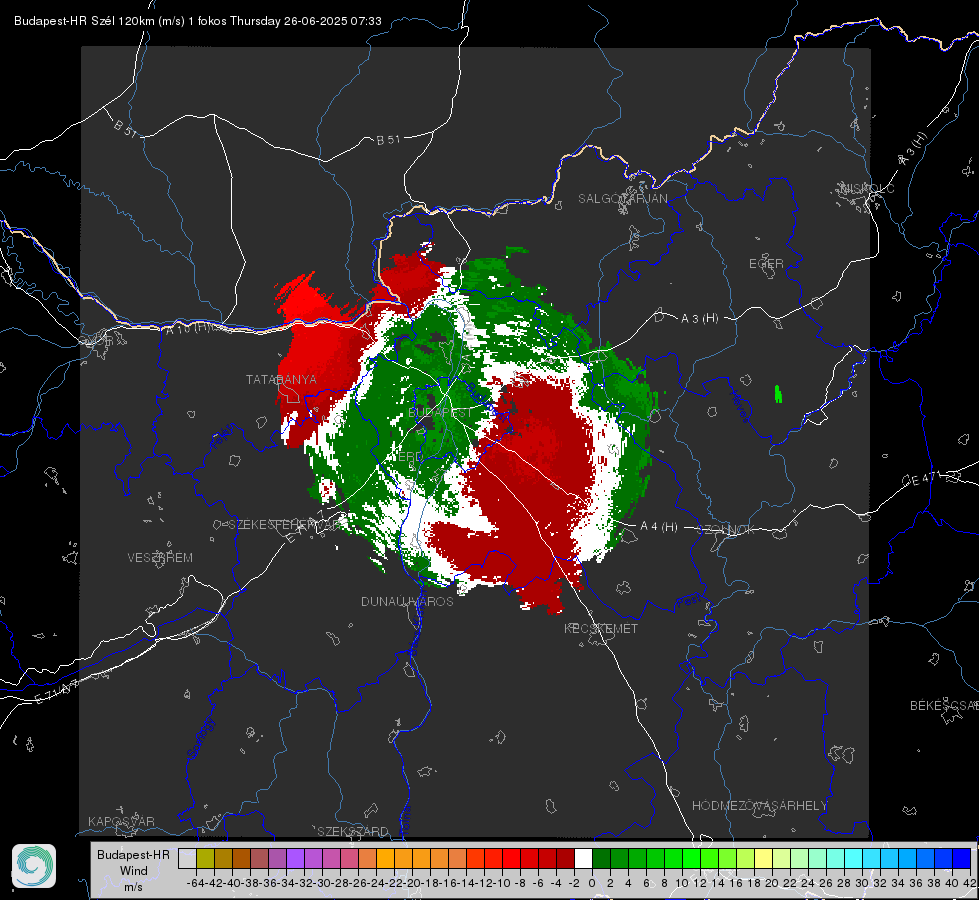Select the olive swatch between -64 and -42

pos(205,859)
